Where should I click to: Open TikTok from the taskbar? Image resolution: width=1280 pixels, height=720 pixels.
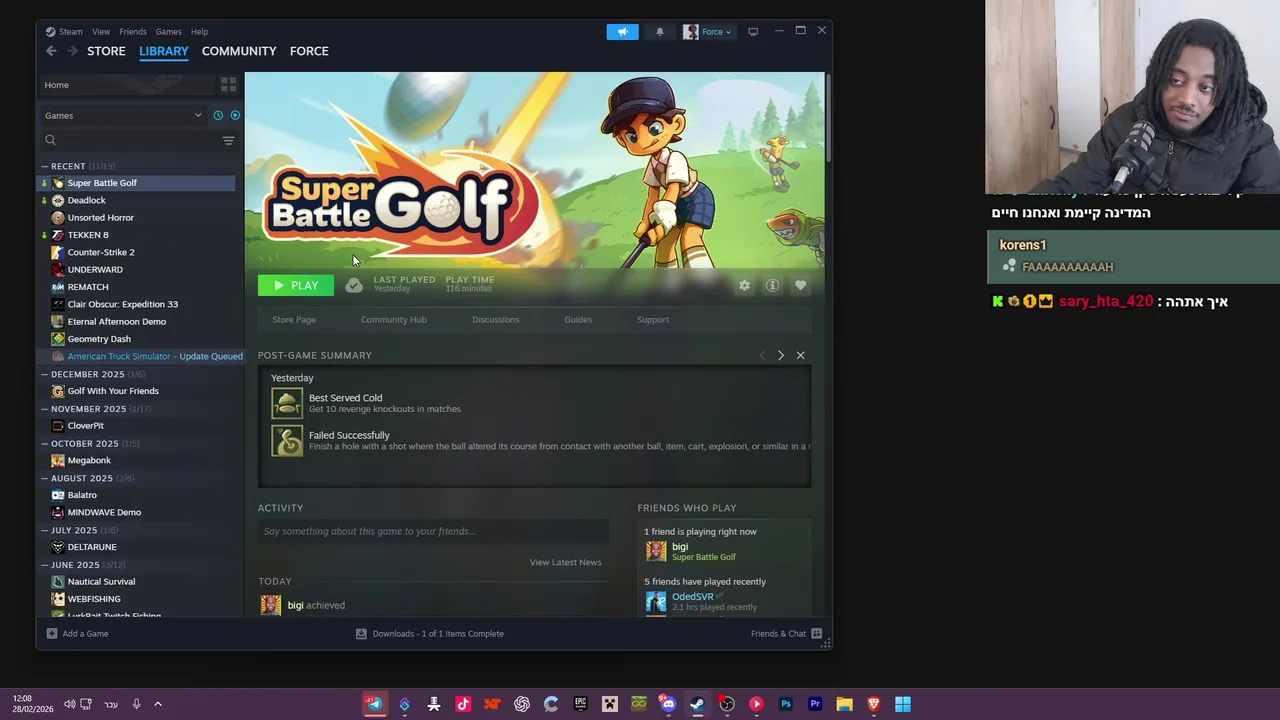463,704
